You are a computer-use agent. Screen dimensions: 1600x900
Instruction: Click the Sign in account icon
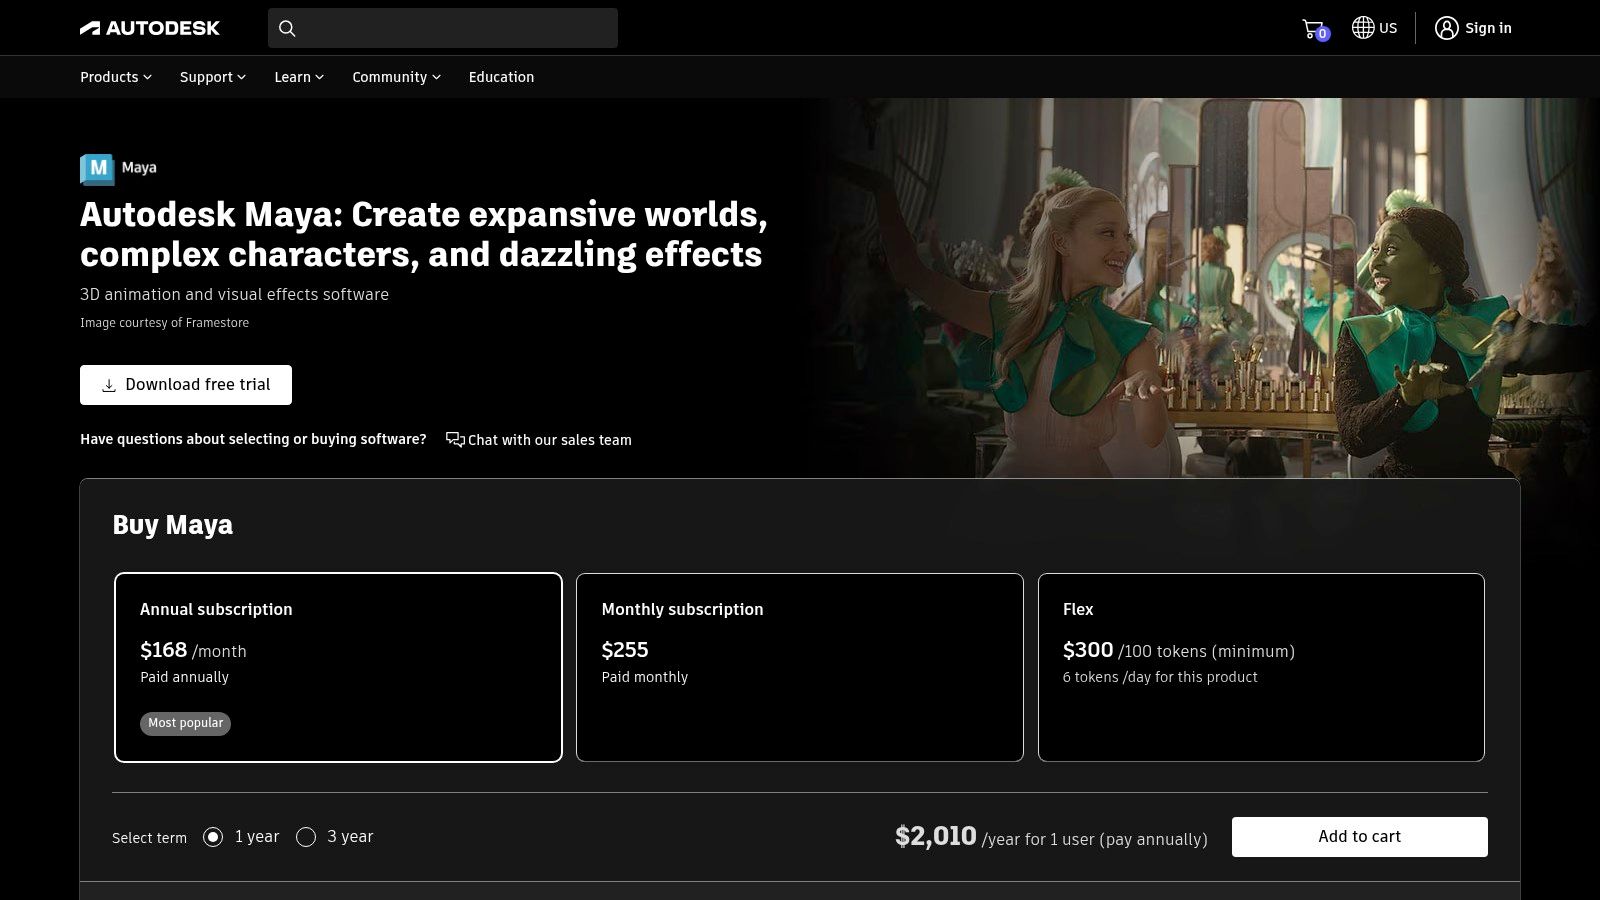tap(1447, 28)
